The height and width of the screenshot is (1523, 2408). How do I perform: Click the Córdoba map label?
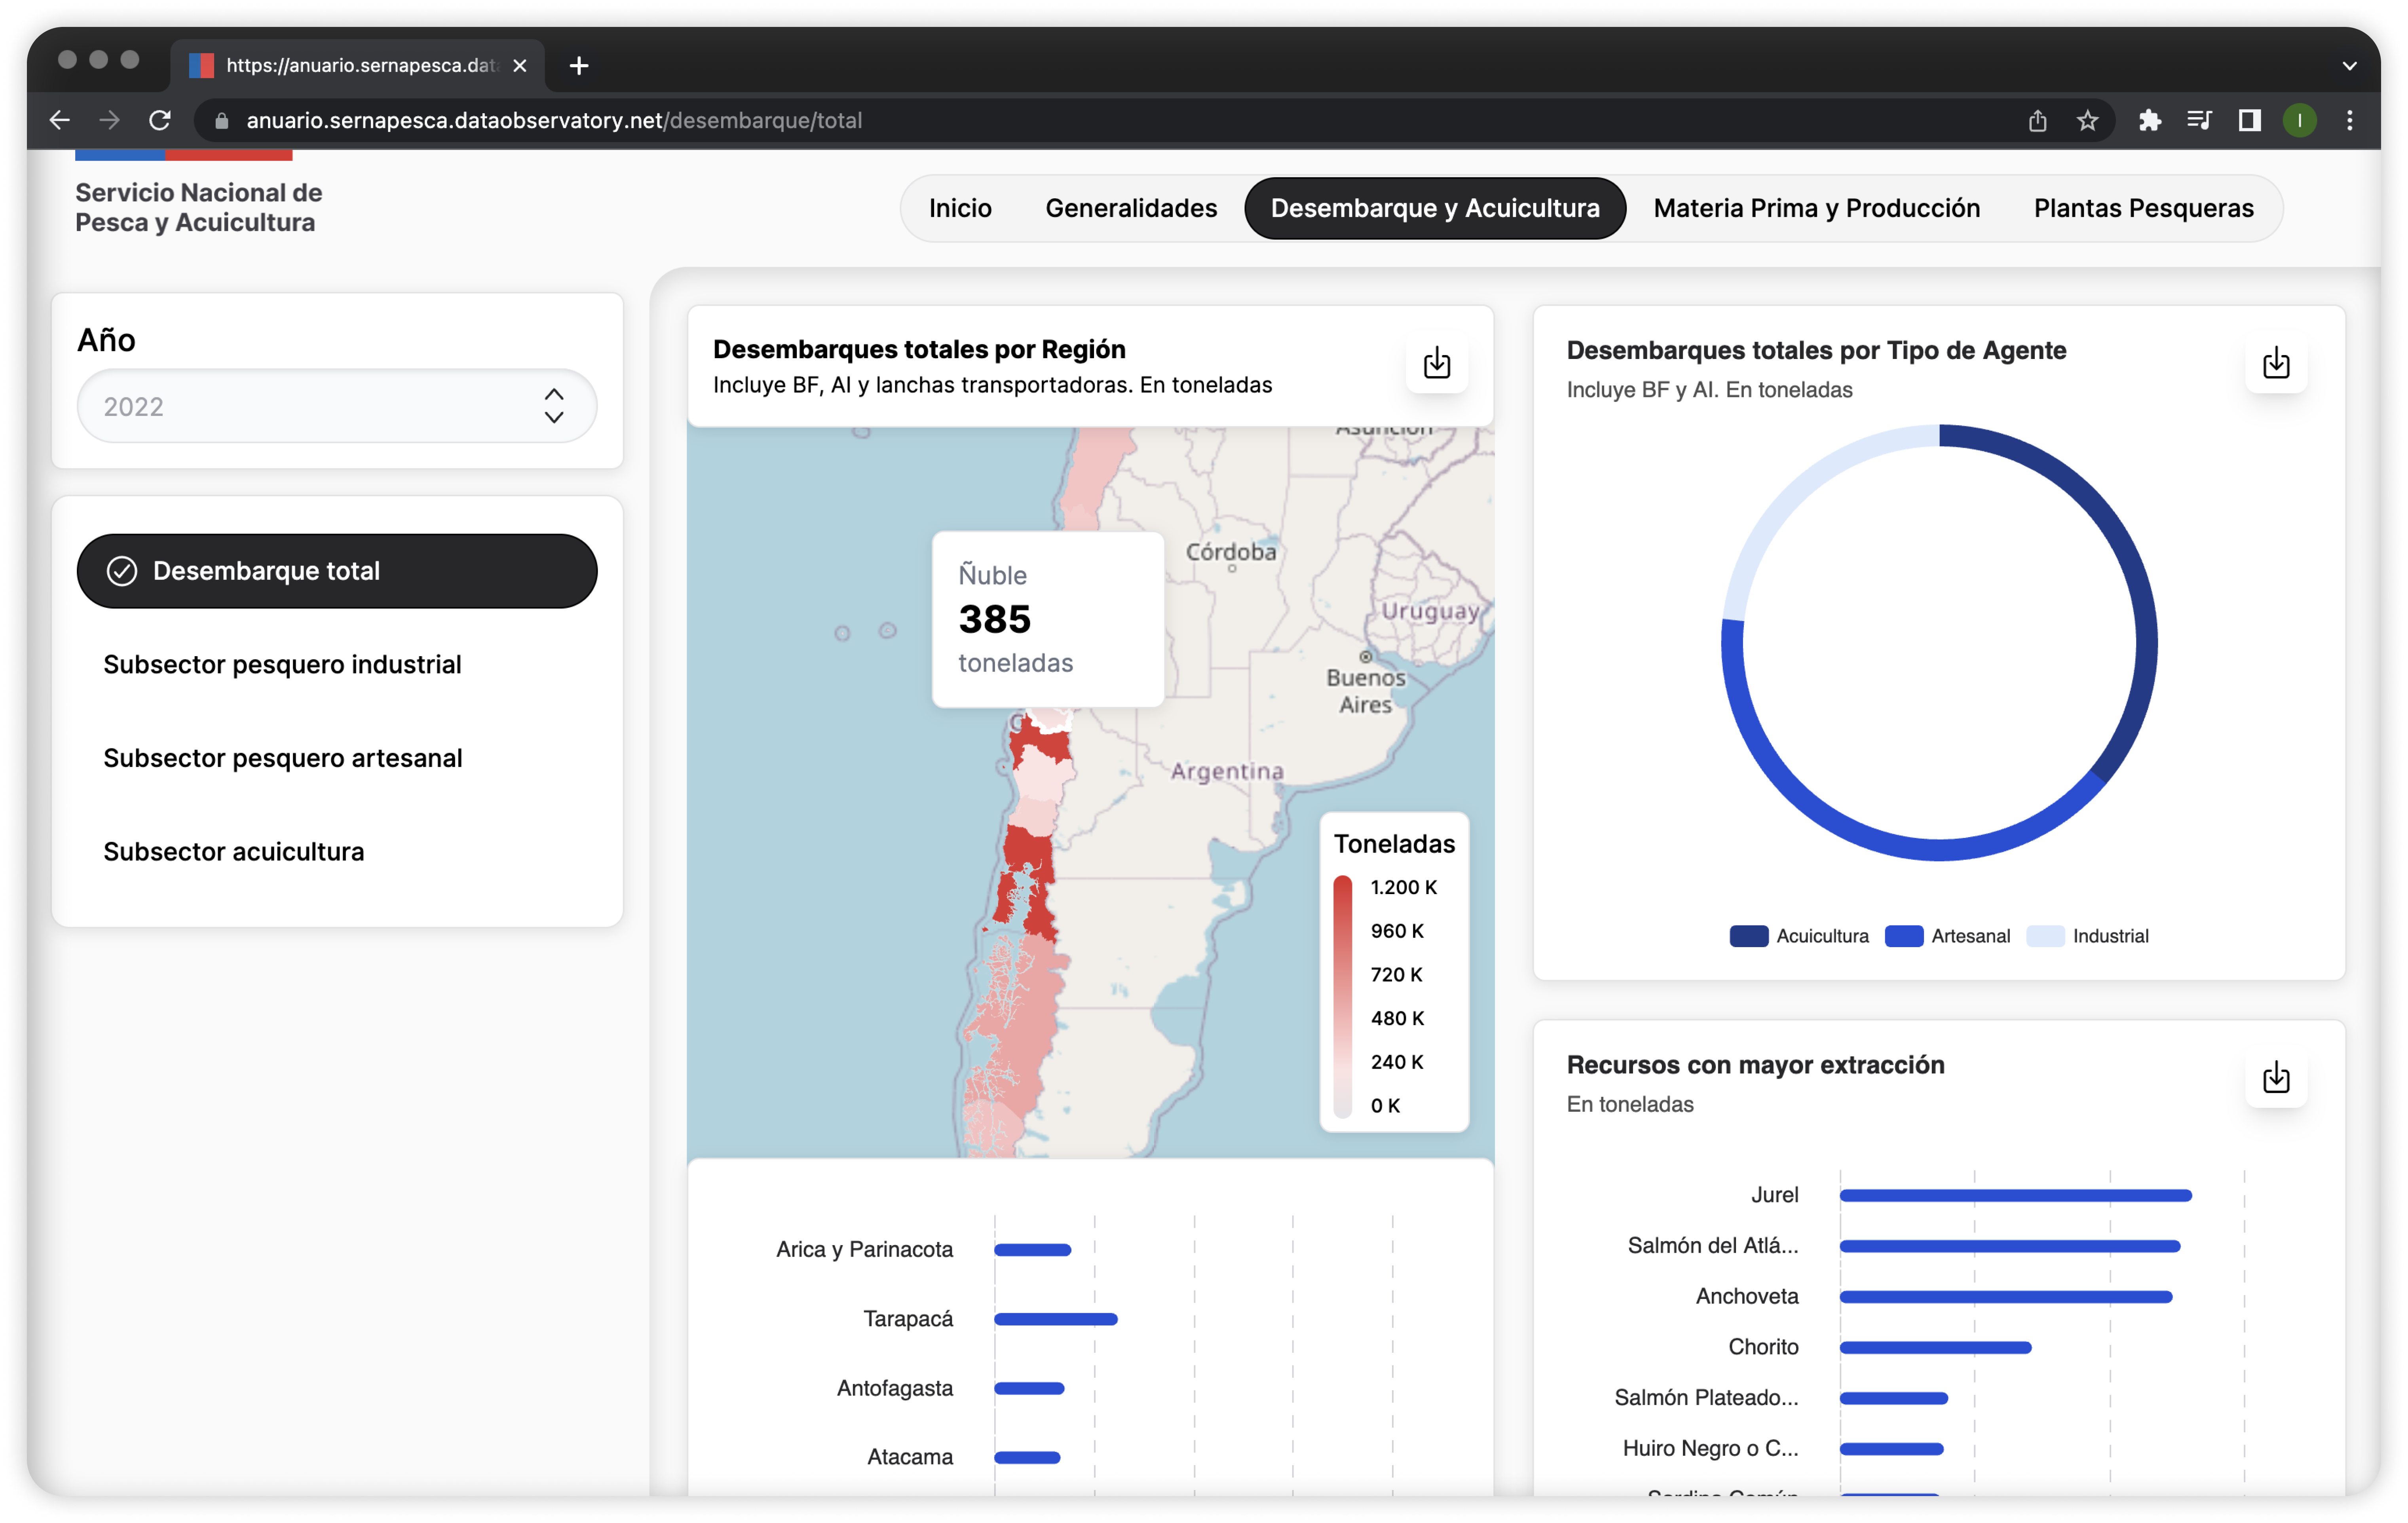pos(1230,552)
